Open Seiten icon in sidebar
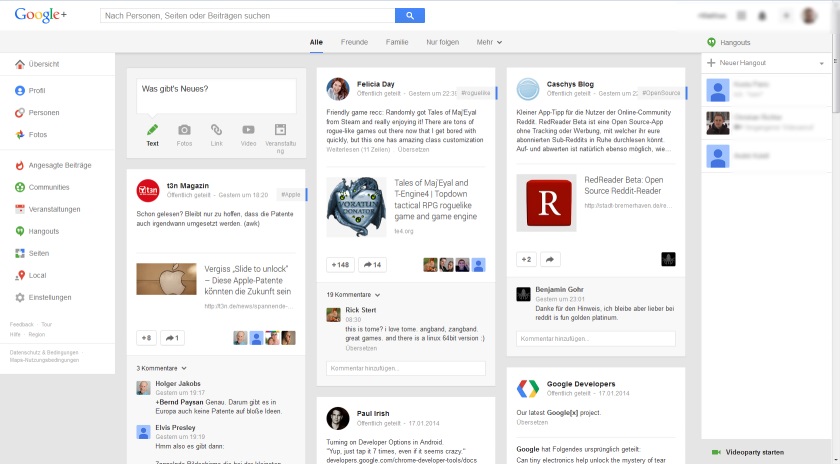 pyautogui.click(x=20, y=253)
